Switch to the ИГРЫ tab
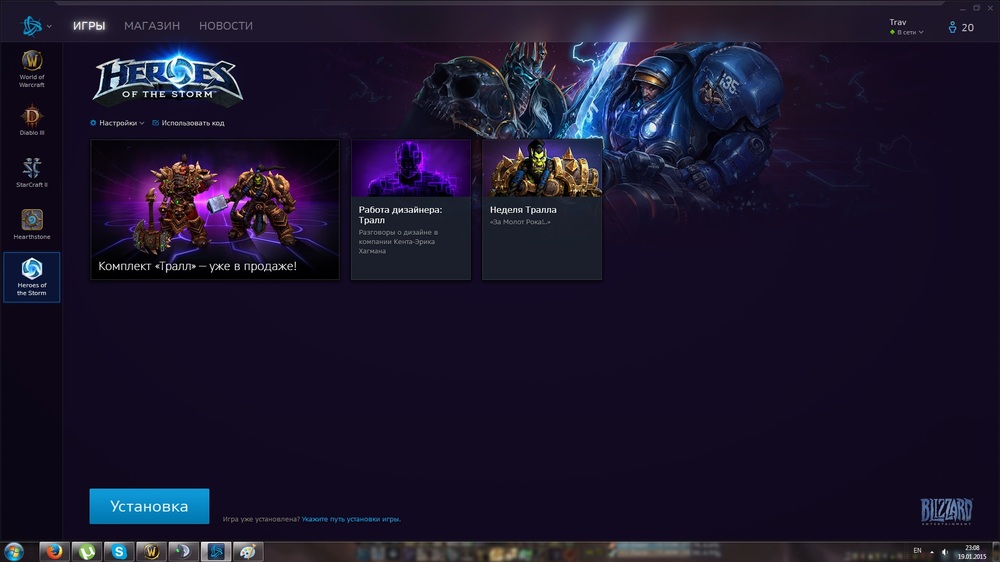The image size is (1000, 562). pos(89,26)
